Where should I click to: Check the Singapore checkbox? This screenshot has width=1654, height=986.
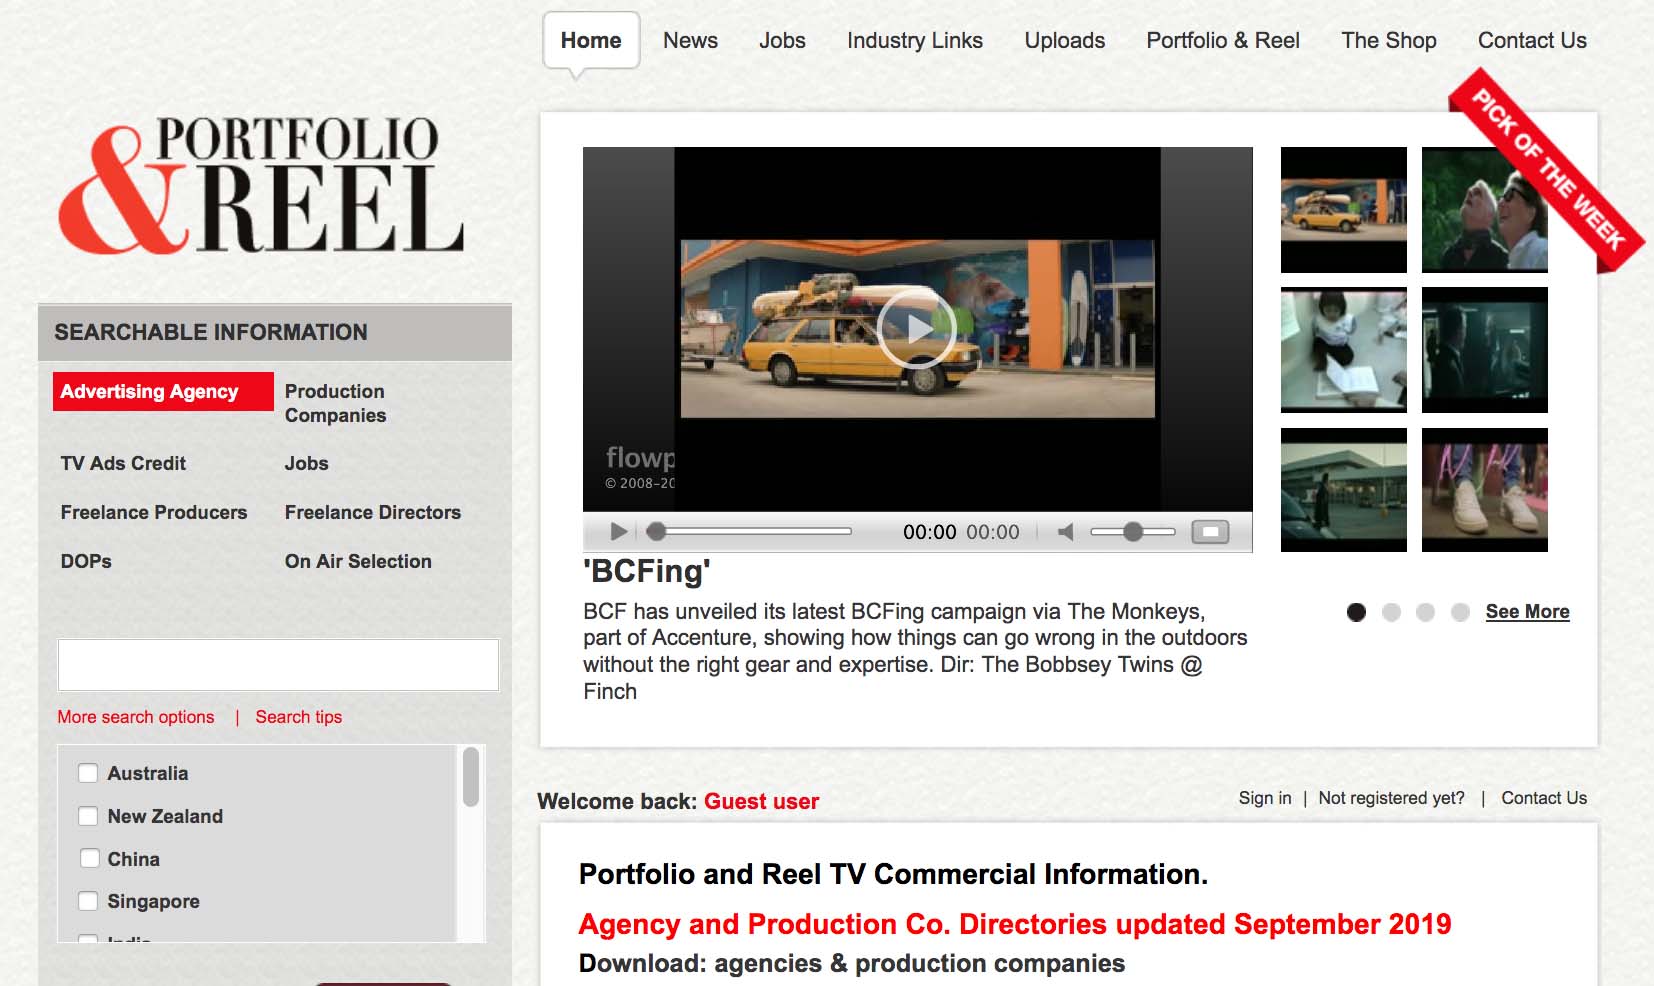tap(88, 901)
